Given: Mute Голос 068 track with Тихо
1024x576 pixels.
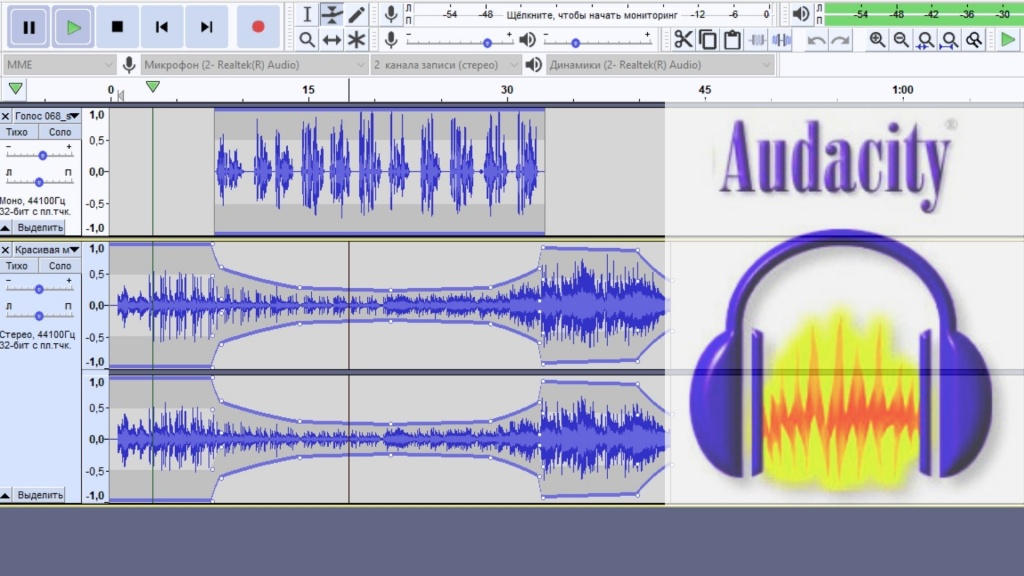Looking at the screenshot, I should 17,132.
